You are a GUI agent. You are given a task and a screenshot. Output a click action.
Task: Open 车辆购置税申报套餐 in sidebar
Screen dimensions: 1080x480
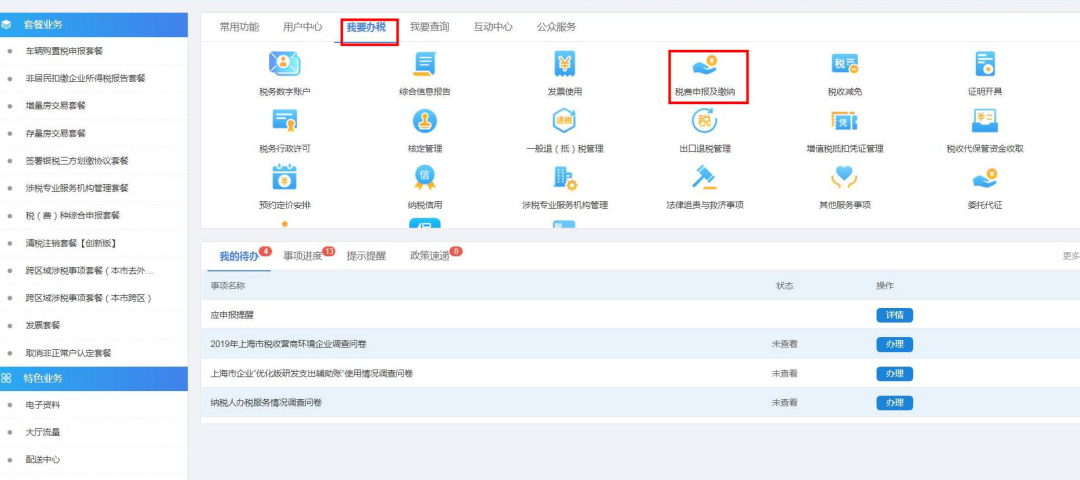(x=64, y=51)
